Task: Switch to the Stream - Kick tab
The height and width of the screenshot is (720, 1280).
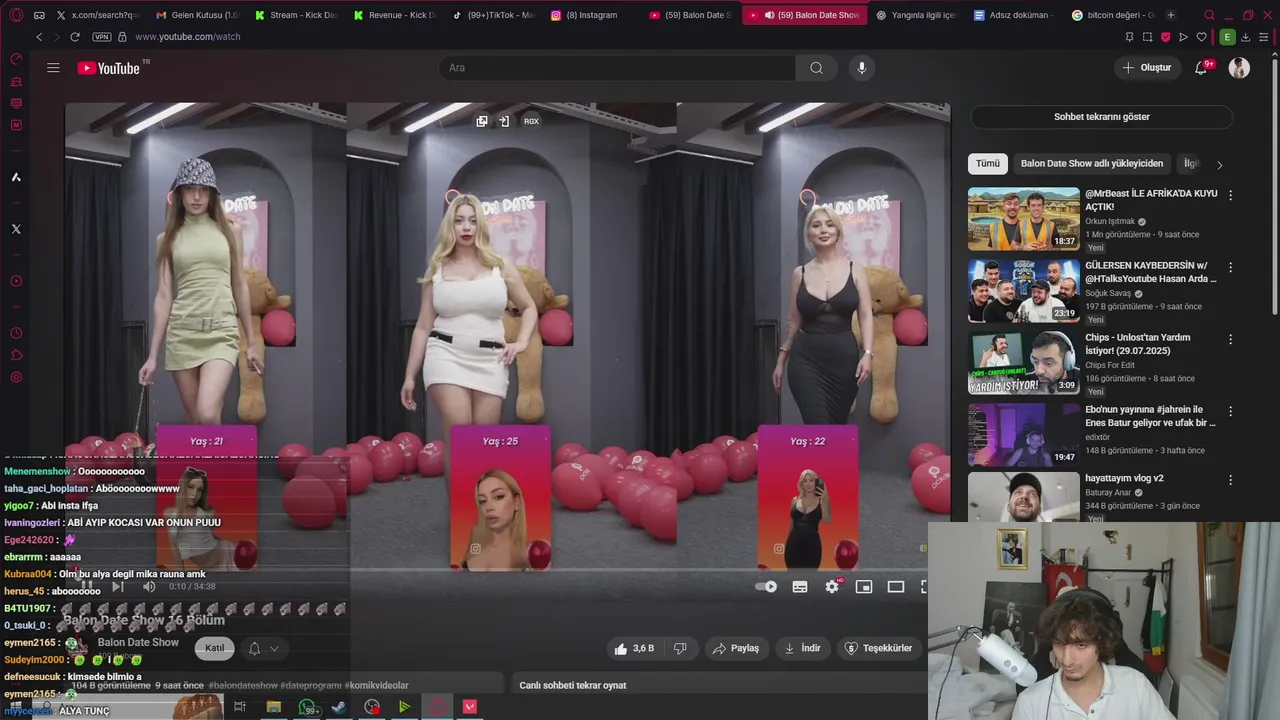Action: (296, 15)
